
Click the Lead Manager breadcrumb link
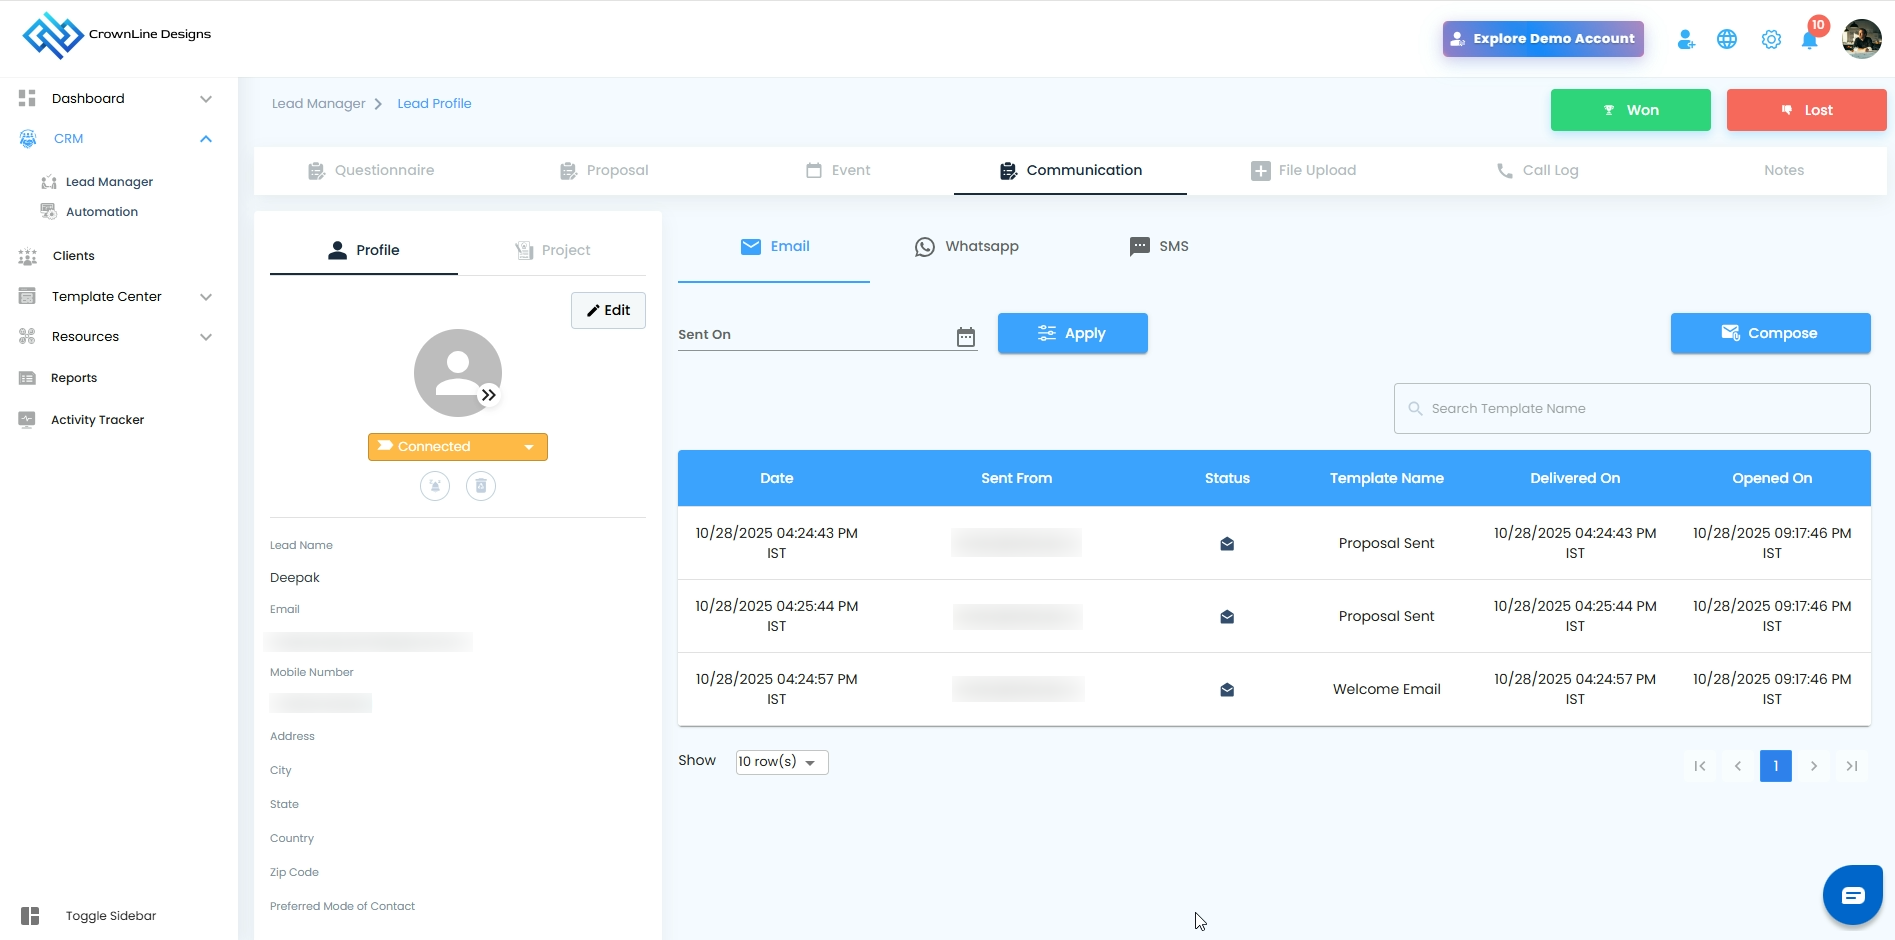tap(318, 104)
